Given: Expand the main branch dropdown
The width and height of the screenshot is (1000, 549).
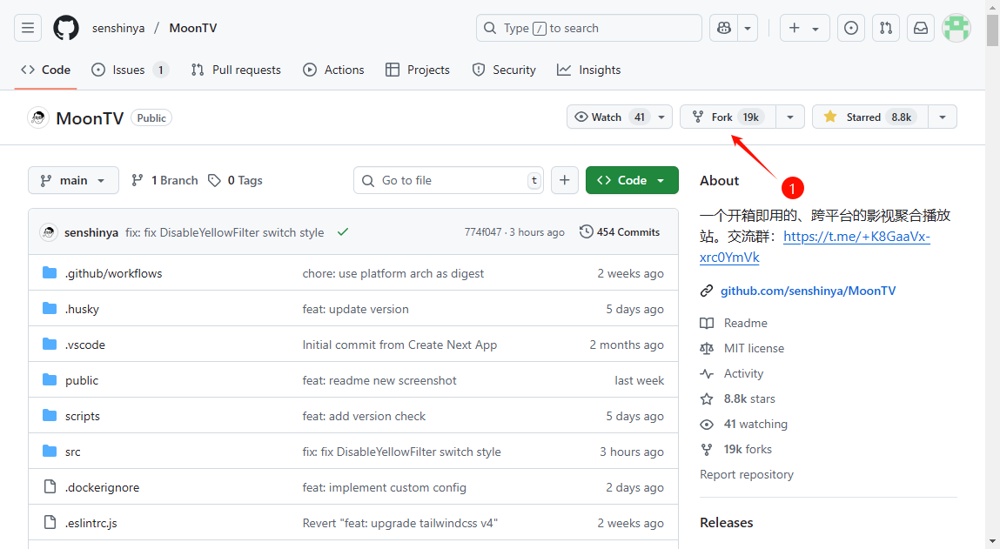Looking at the screenshot, I should coord(73,180).
